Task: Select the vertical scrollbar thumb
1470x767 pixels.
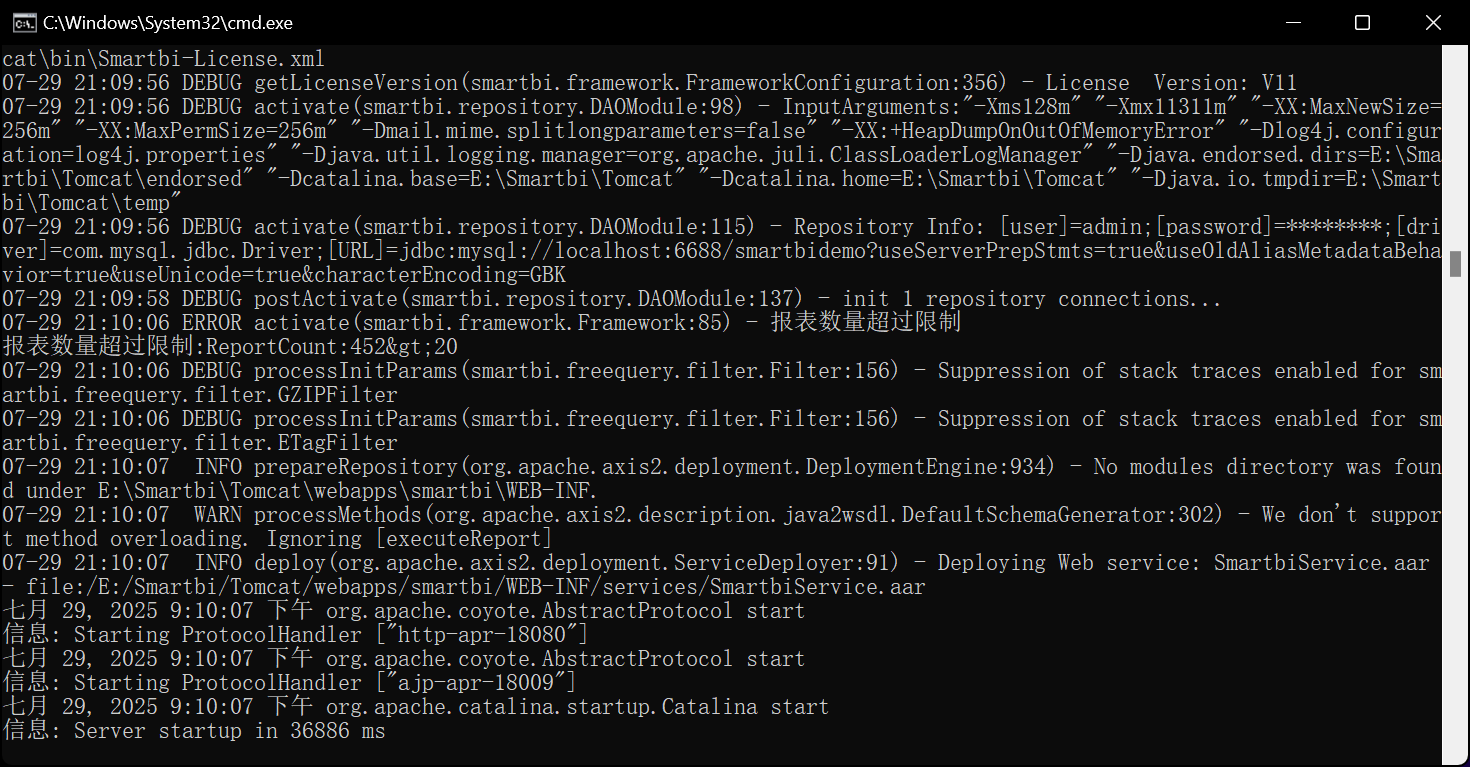Action: coord(1457,263)
